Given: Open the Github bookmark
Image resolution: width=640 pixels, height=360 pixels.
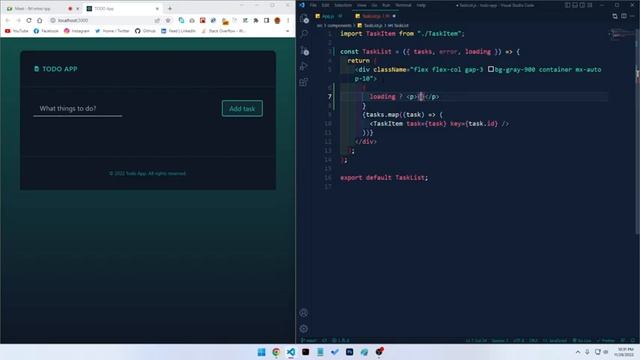Looking at the screenshot, I should click(x=145, y=31).
